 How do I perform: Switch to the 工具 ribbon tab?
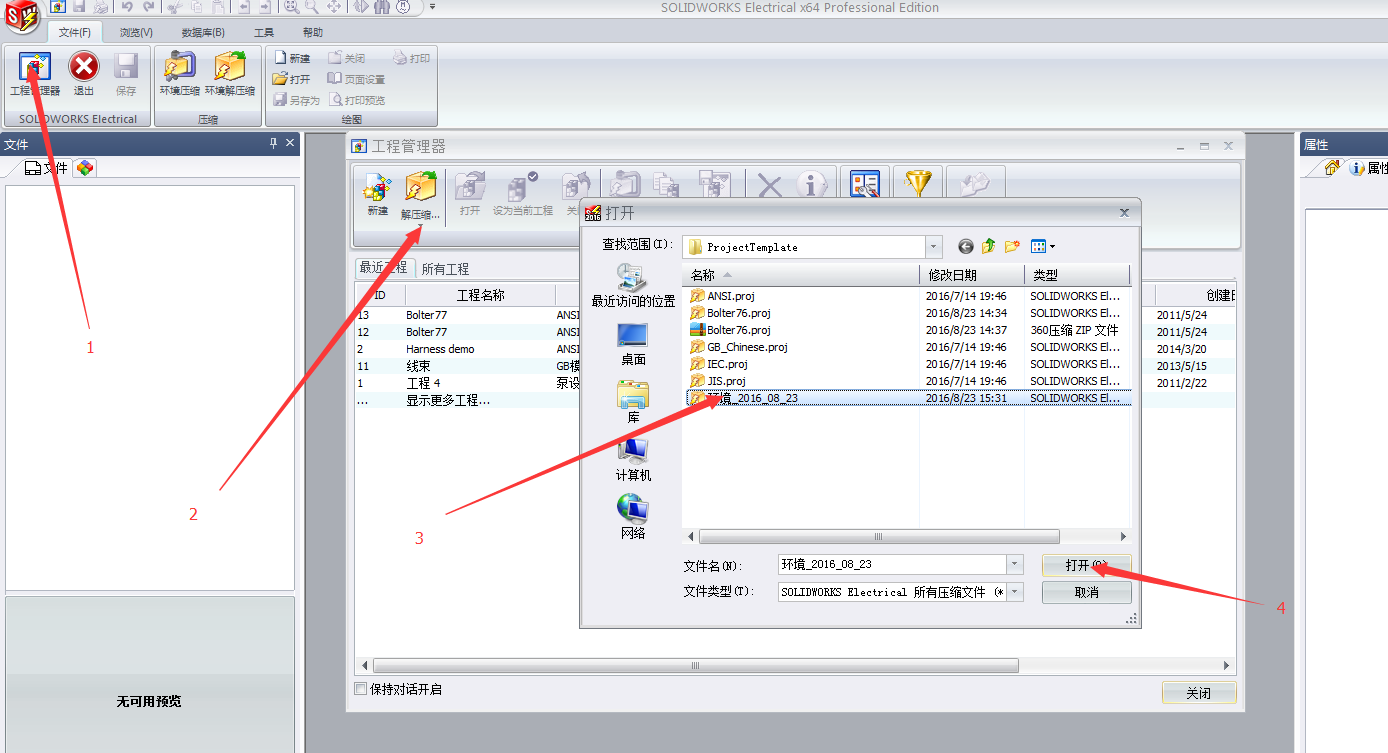(264, 32)
